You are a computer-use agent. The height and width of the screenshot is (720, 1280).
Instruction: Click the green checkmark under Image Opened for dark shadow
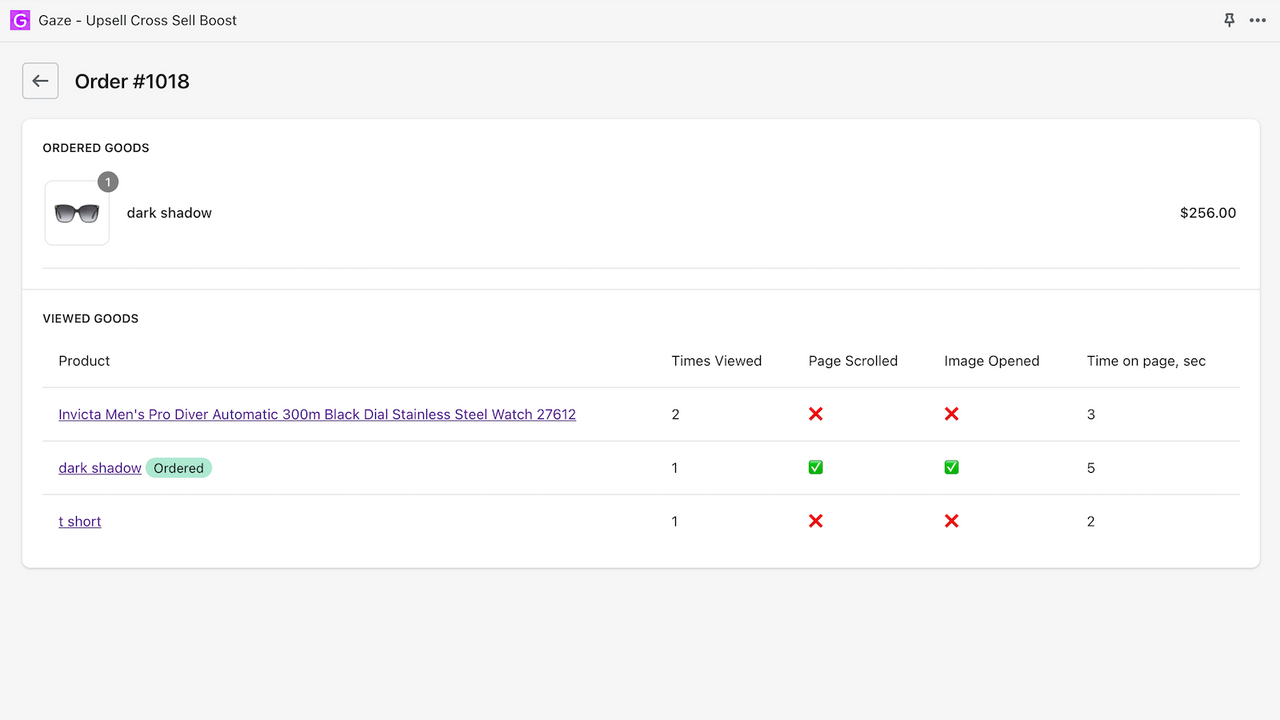click(951, 467)
